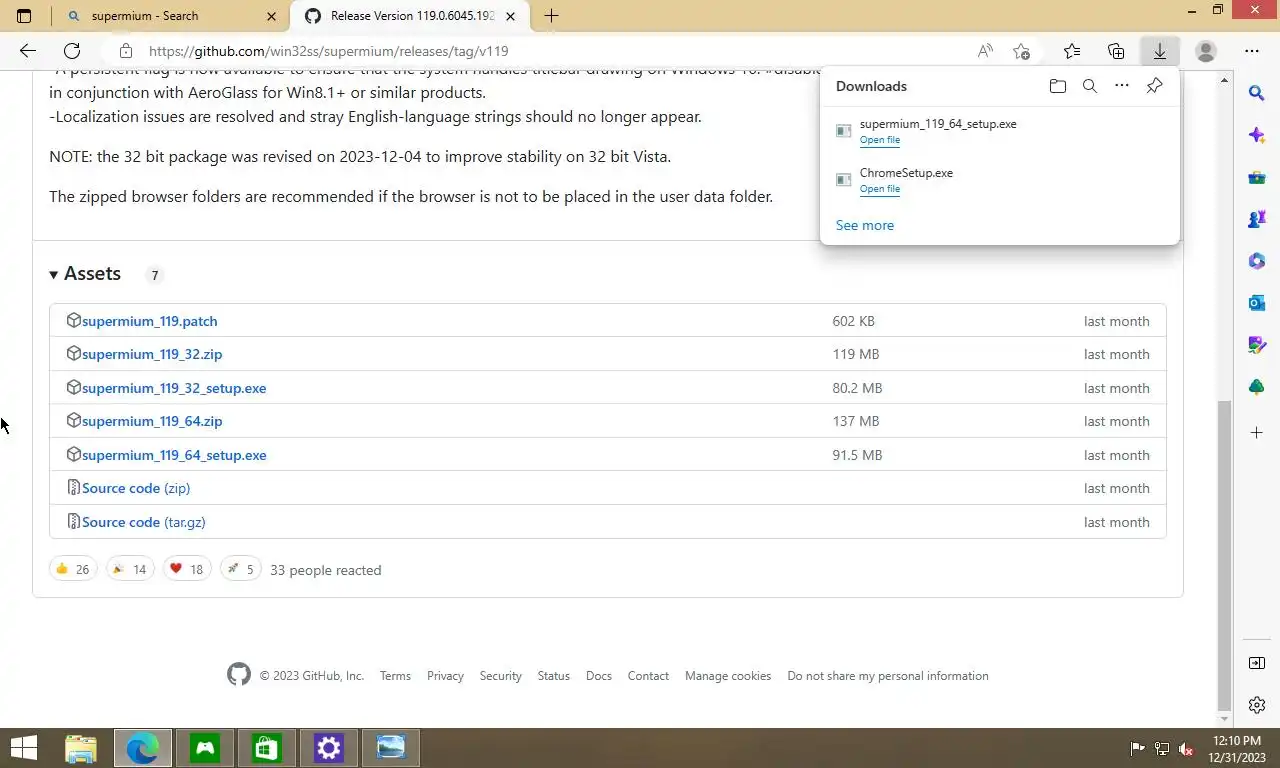Open Security footer link

click(x=500, y=676)
